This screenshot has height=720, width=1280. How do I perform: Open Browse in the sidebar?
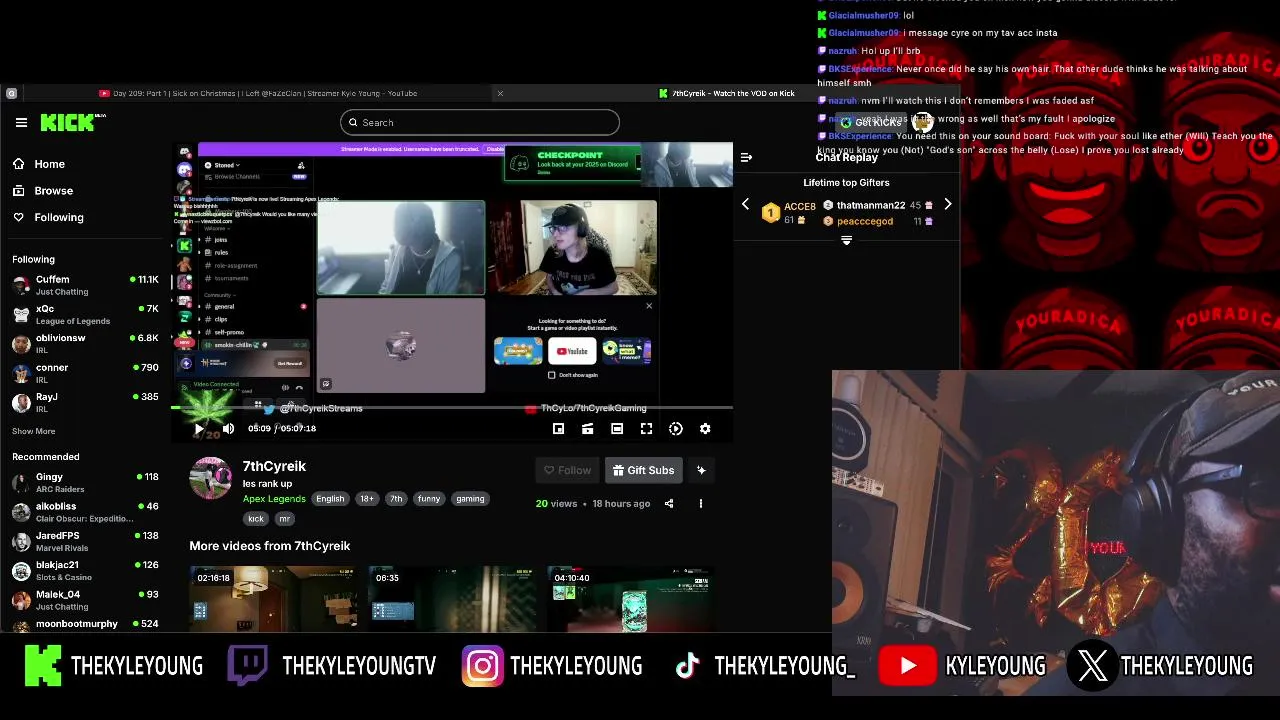(x=44, y=191)
